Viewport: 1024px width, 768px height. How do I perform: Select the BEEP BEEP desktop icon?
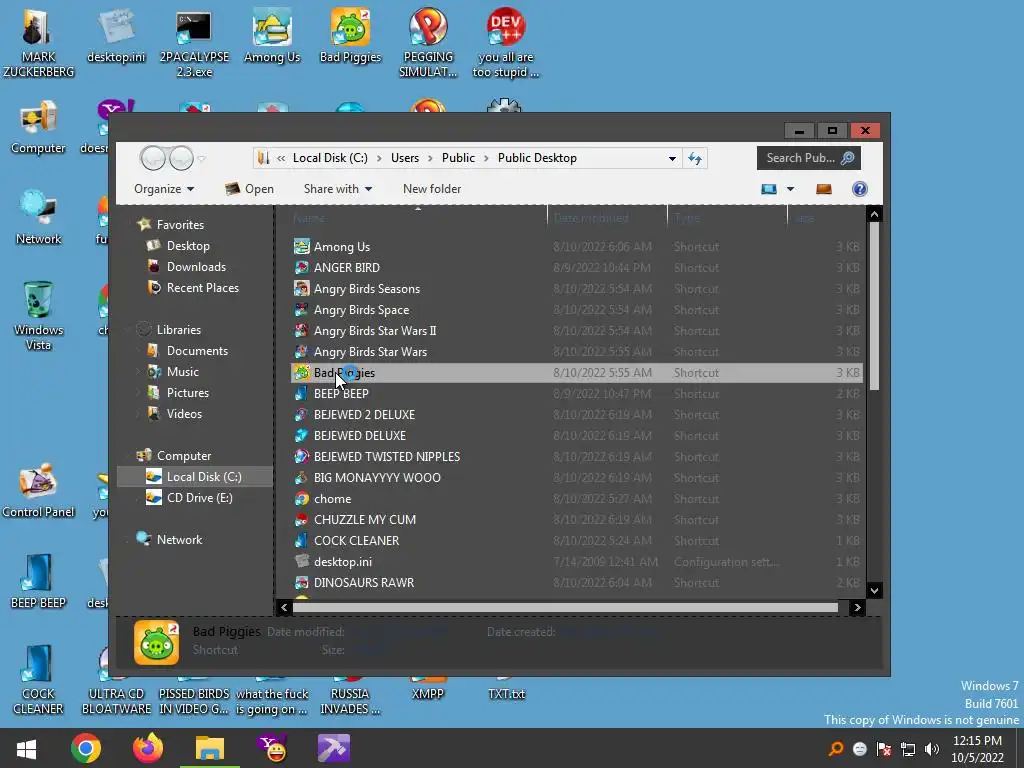38,583
